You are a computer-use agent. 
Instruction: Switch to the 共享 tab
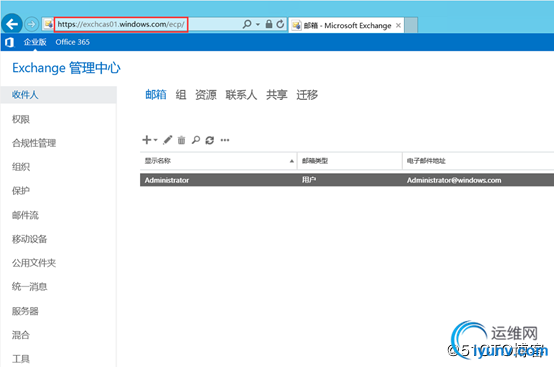(277, 95)
